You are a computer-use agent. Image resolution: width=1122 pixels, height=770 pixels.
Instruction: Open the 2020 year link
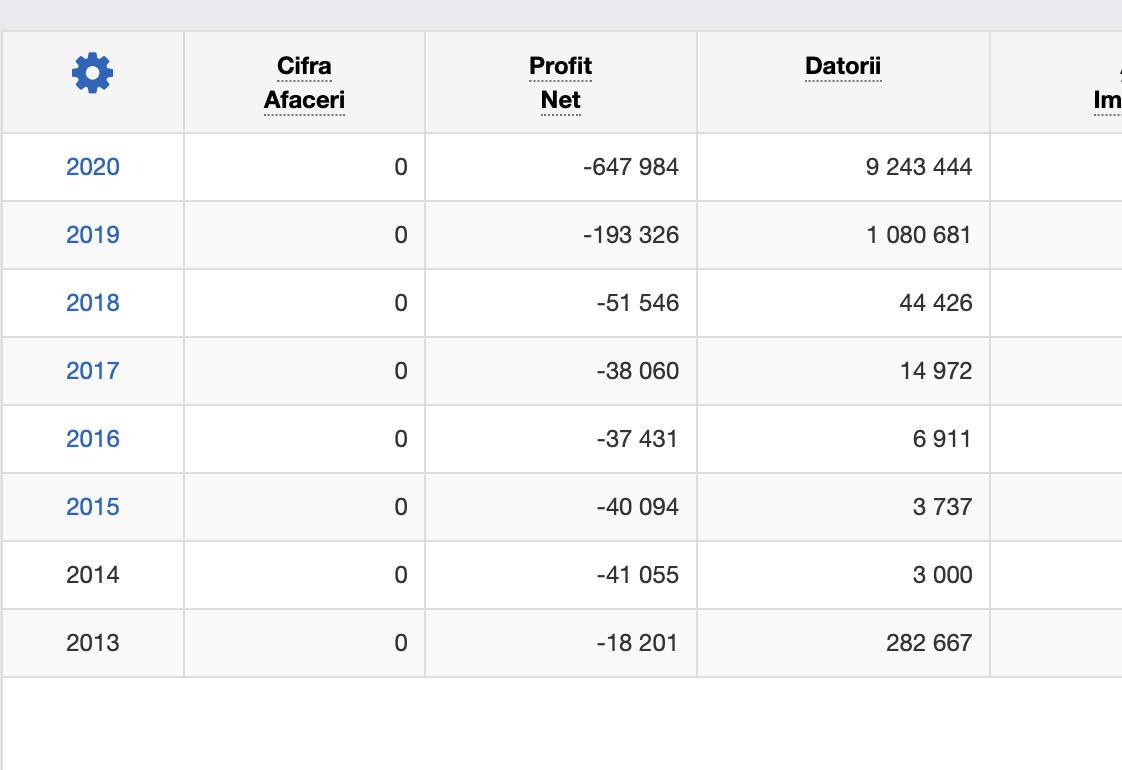93,167
